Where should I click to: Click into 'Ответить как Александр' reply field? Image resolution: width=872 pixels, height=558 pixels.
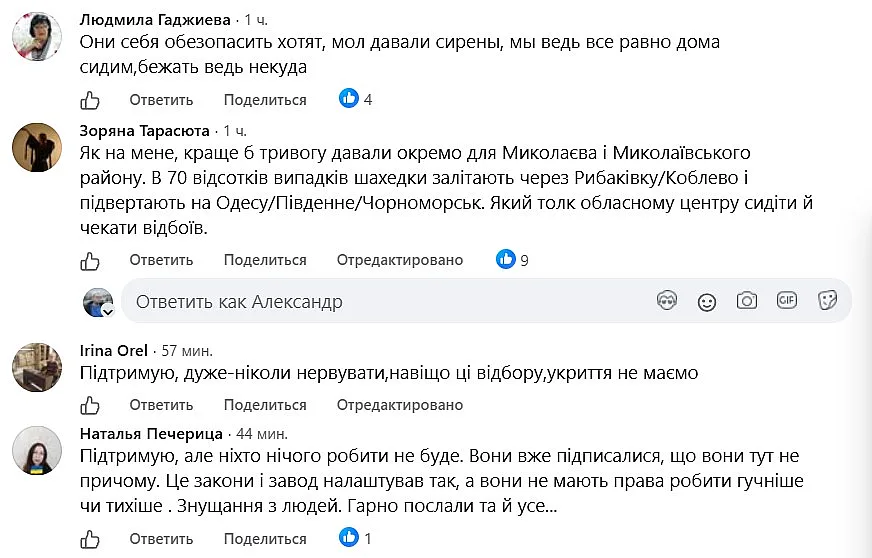pyautogui.click(x=389, y=302)
